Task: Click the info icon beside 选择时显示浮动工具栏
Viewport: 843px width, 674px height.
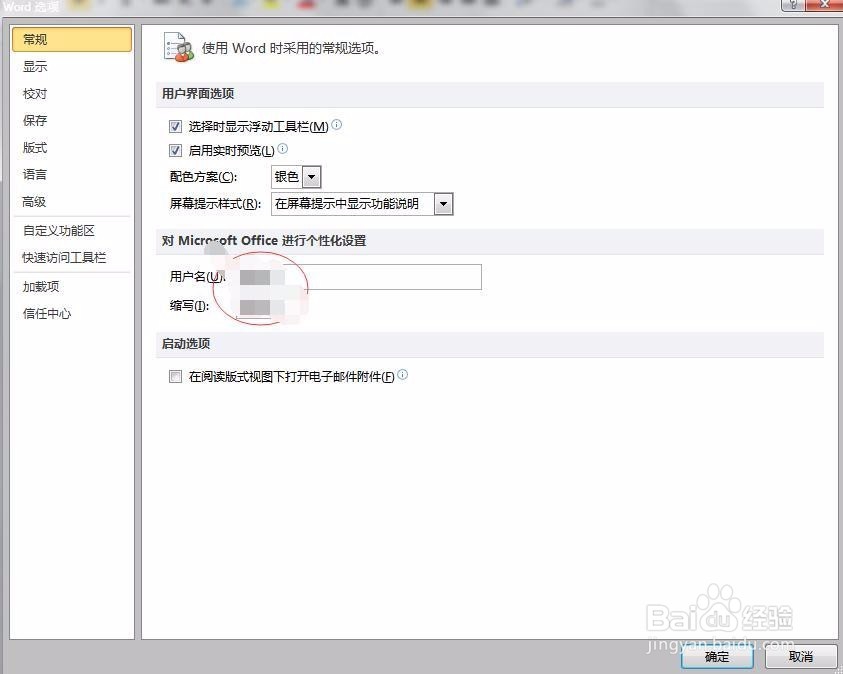Action: [x=336, y=124]
